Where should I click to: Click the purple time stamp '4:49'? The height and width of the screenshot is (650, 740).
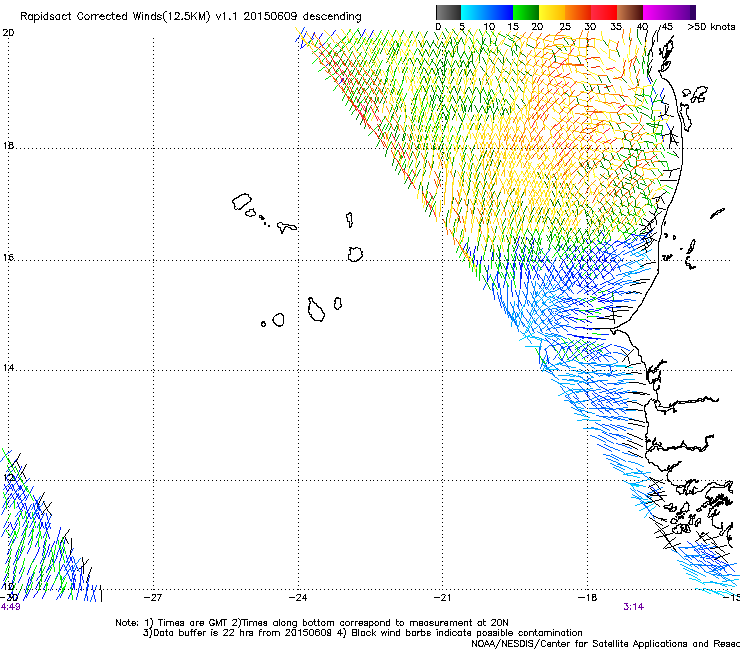tap(10, 607)
